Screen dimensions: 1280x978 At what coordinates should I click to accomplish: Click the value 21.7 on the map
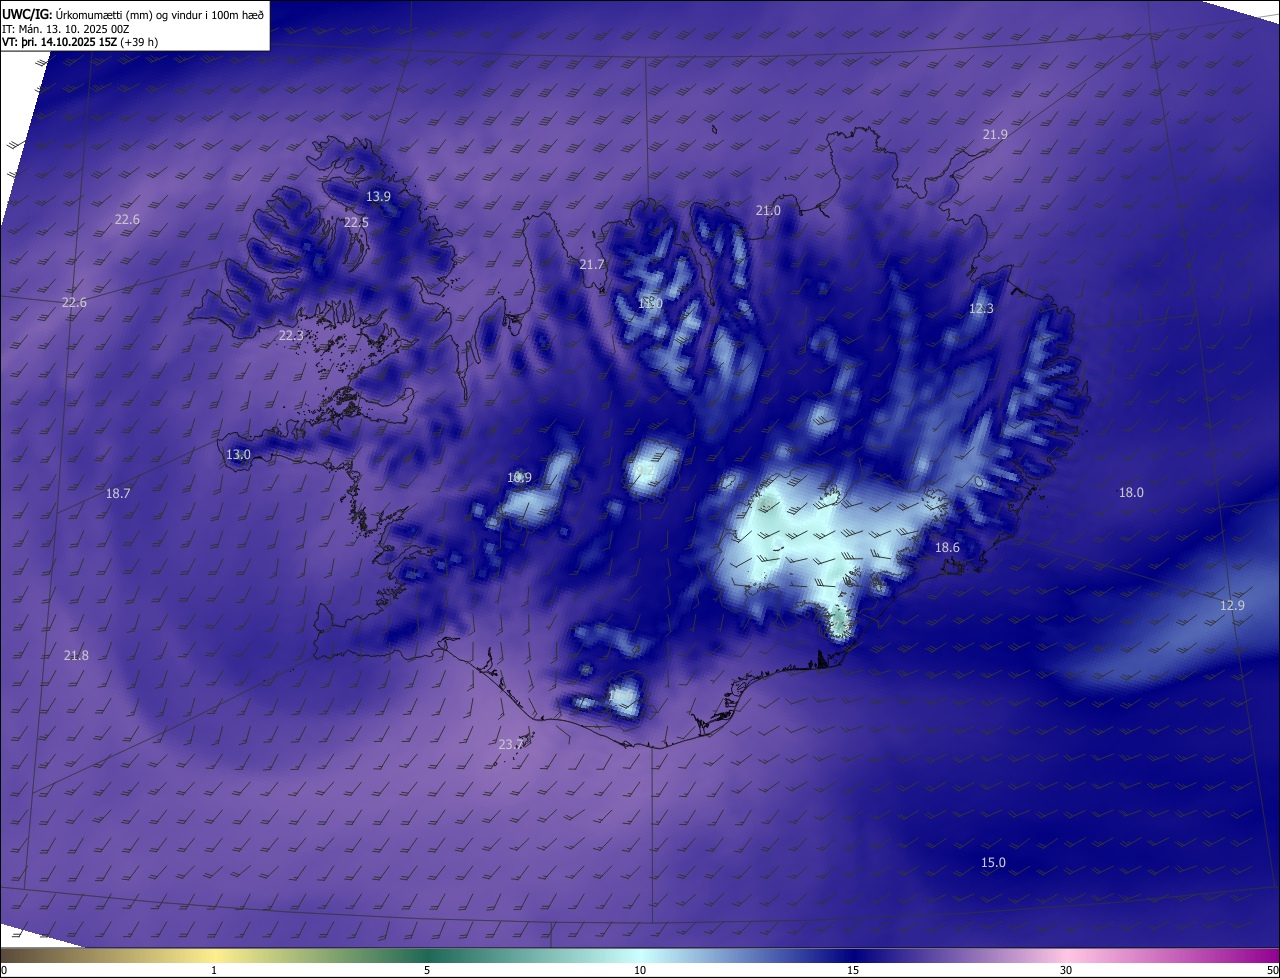[x=592, y=265]
